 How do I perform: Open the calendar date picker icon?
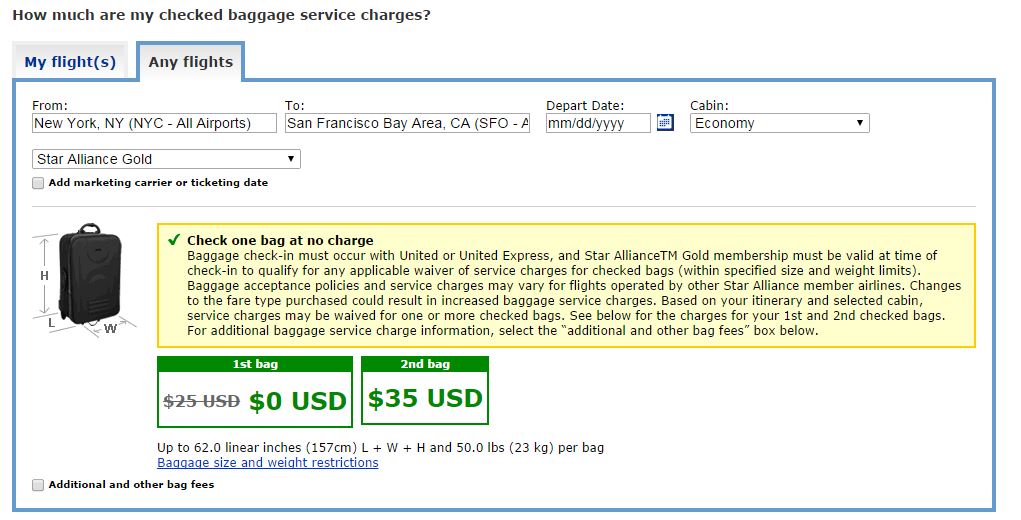tap(665, 123)
